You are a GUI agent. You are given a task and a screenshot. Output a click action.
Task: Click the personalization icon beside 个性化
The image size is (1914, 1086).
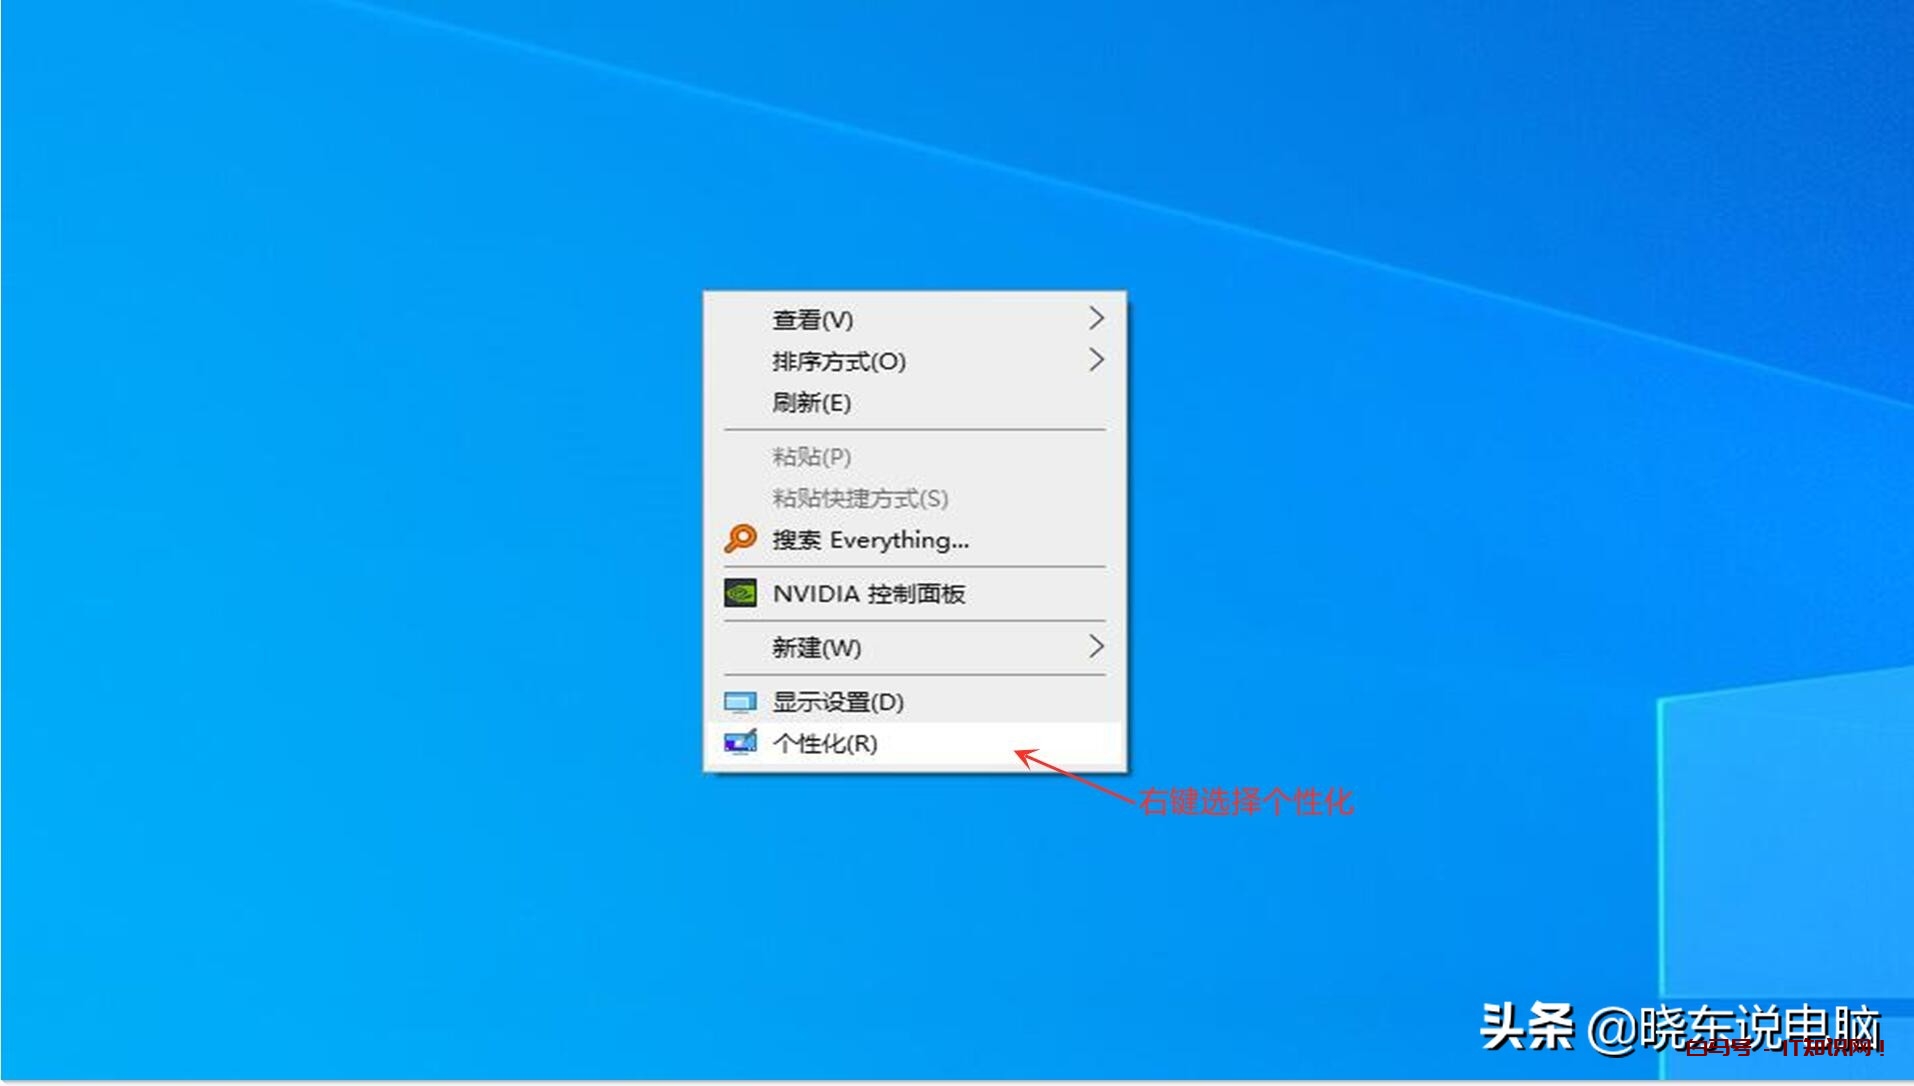click(x=740, y=743)
